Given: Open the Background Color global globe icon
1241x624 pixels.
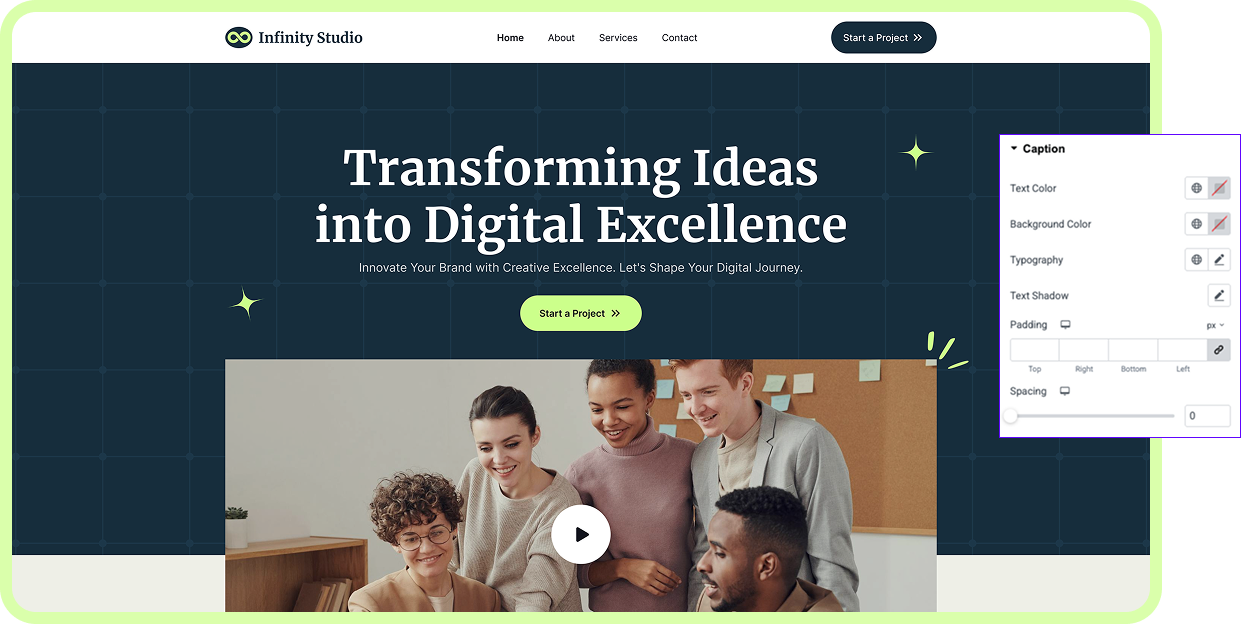Looking at the screenshot, I should click(x=1196, y=224).
